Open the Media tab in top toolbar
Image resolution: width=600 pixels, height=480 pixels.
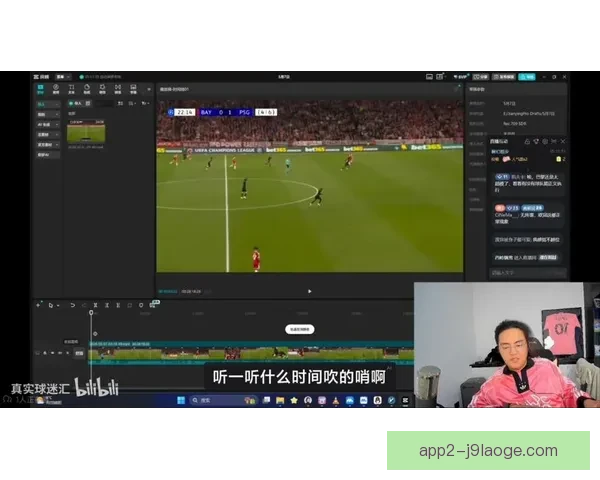click(x=41, y=89)
